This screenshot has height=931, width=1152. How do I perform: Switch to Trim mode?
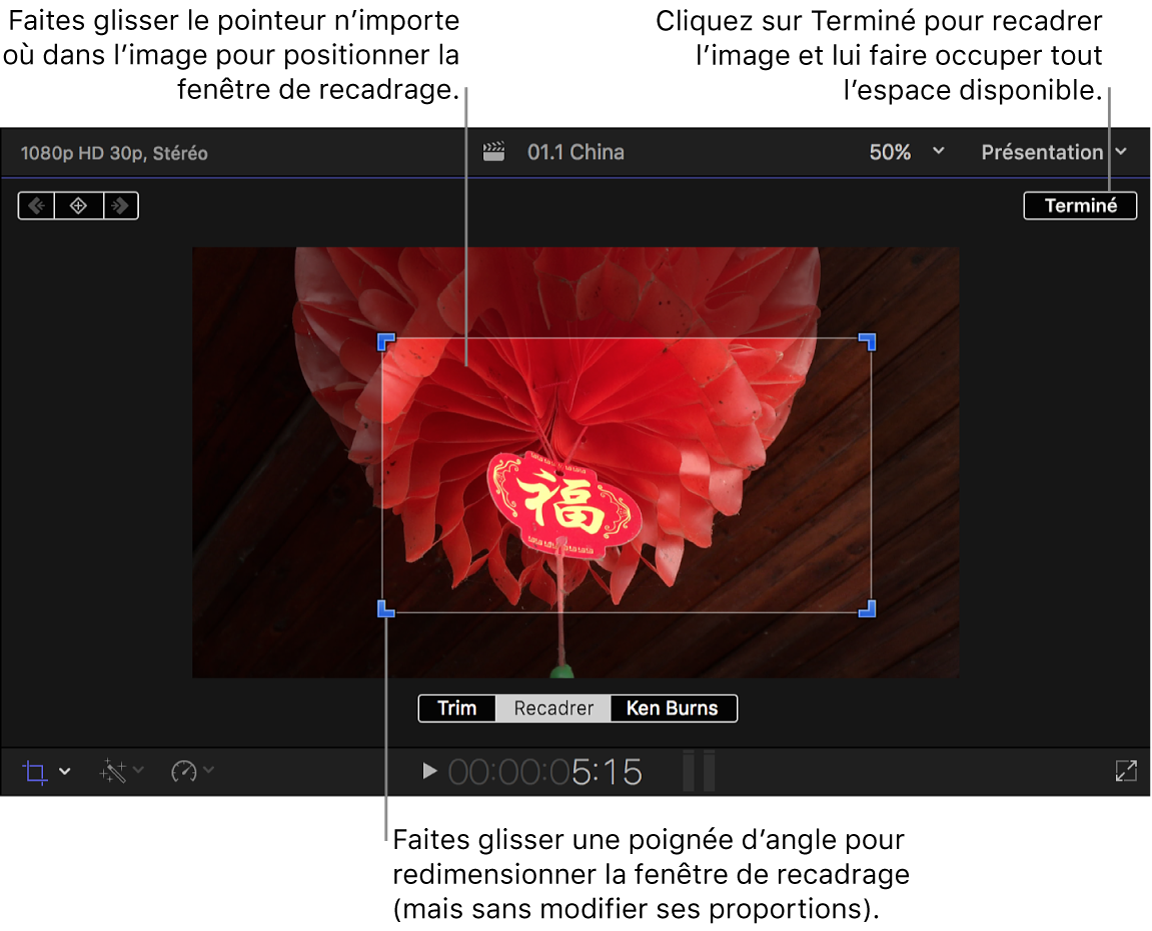click(457, 708)
